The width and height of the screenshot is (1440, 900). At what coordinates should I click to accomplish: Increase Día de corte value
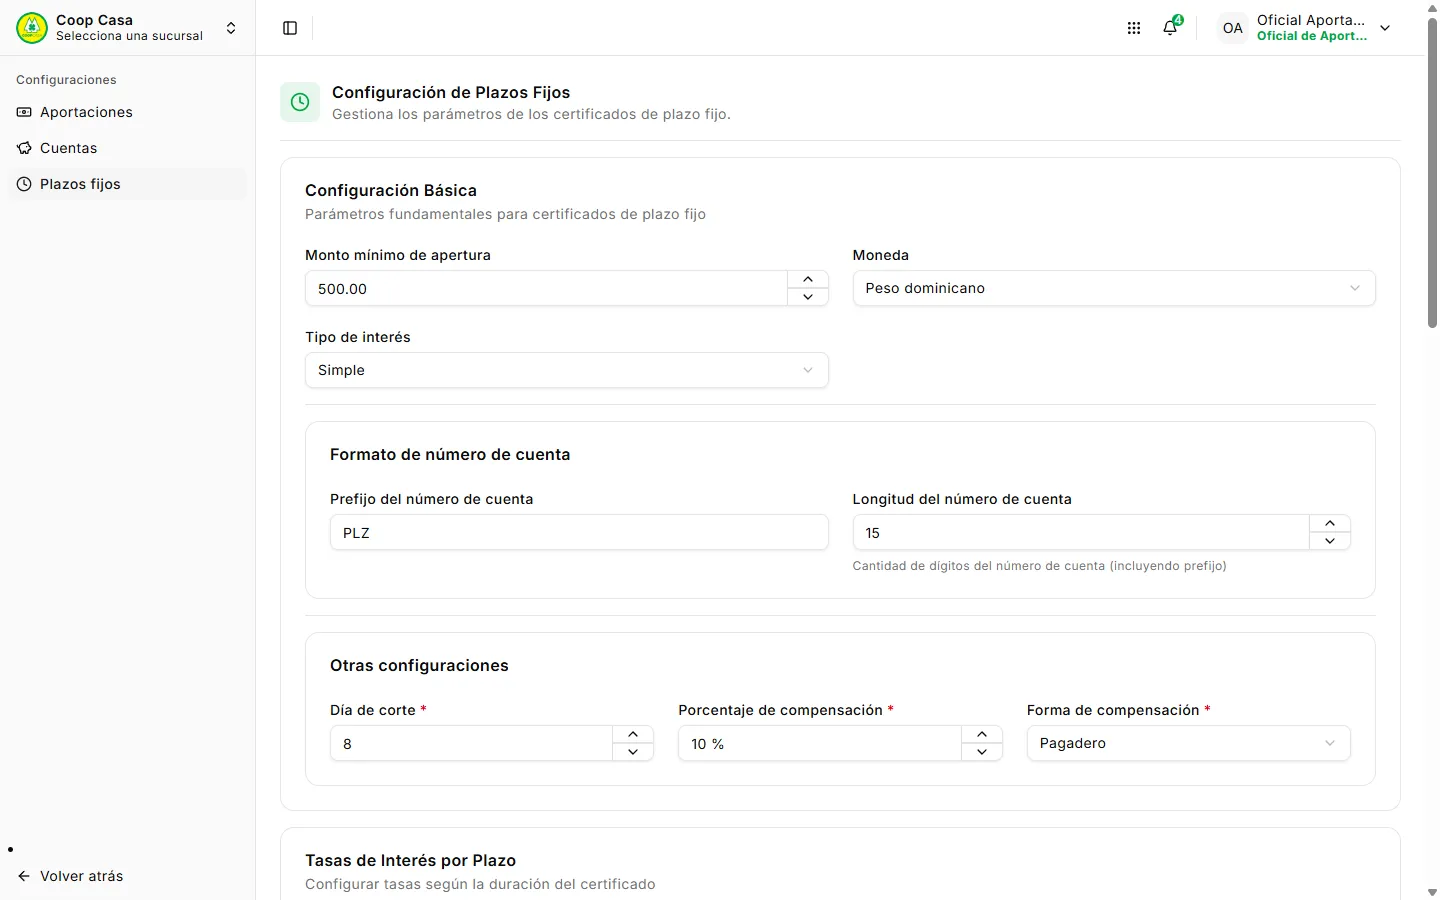point(633,734)
